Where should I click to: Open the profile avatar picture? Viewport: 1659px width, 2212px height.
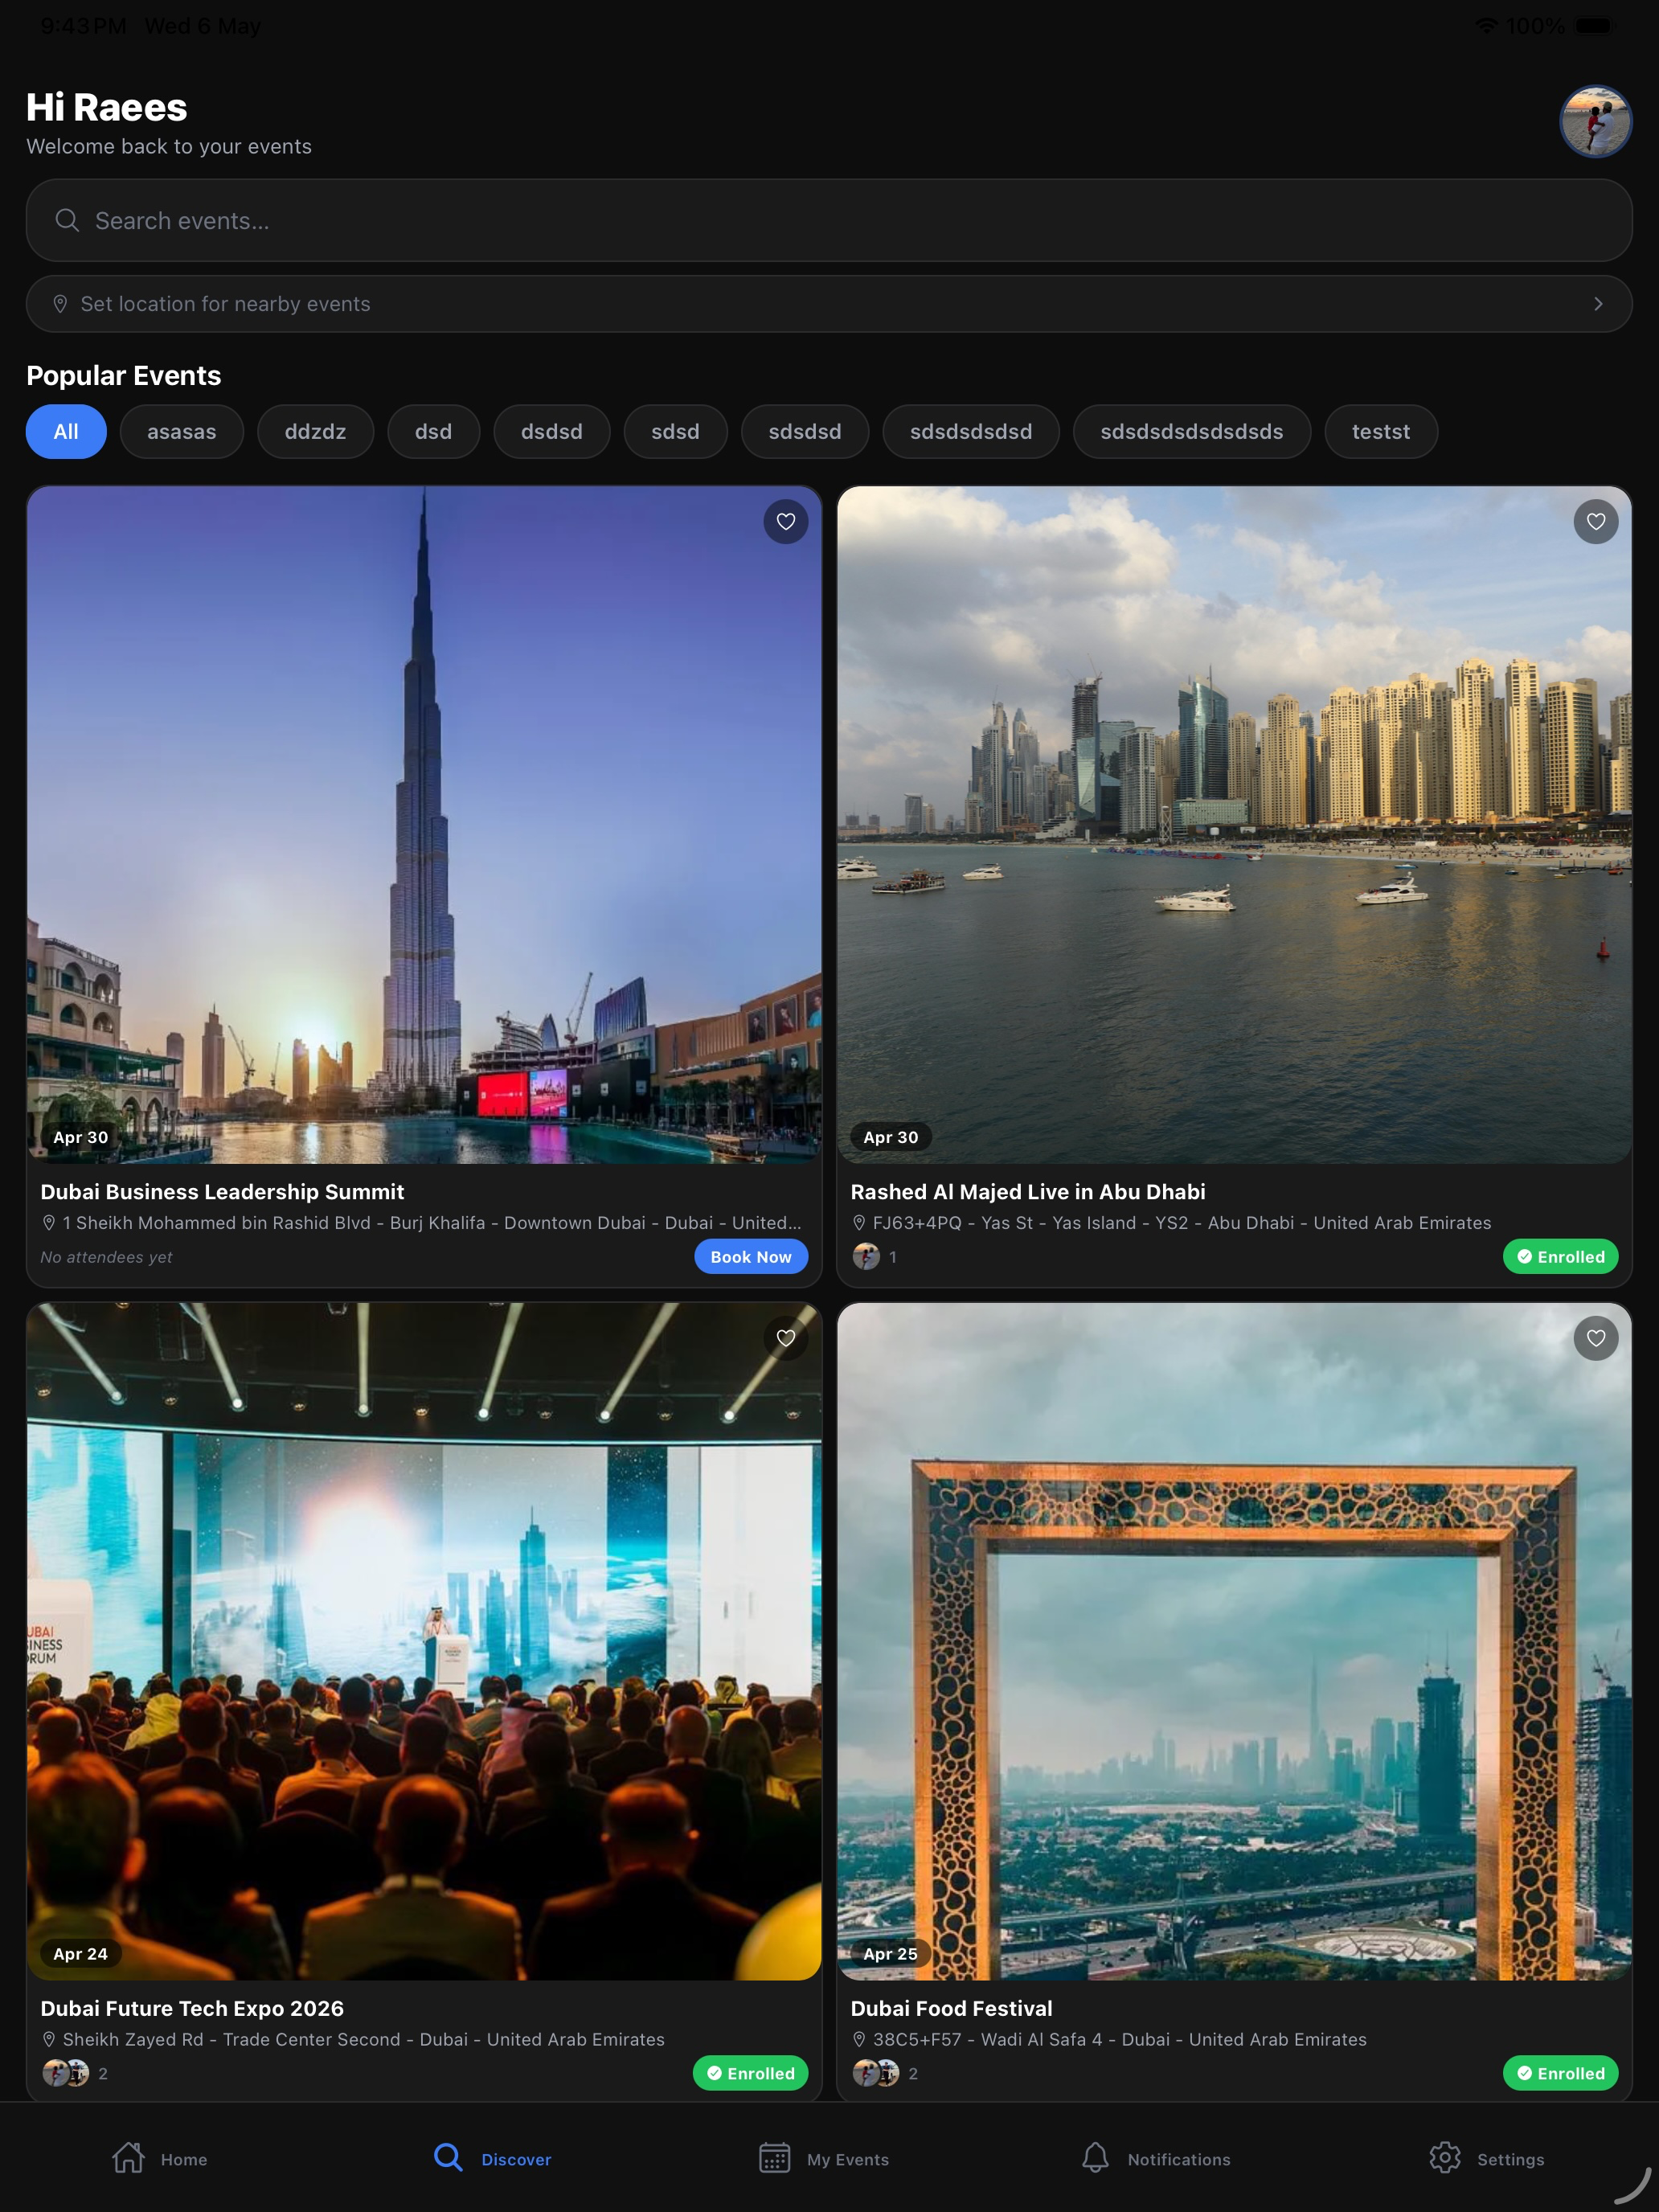(x=1595, y=122)
